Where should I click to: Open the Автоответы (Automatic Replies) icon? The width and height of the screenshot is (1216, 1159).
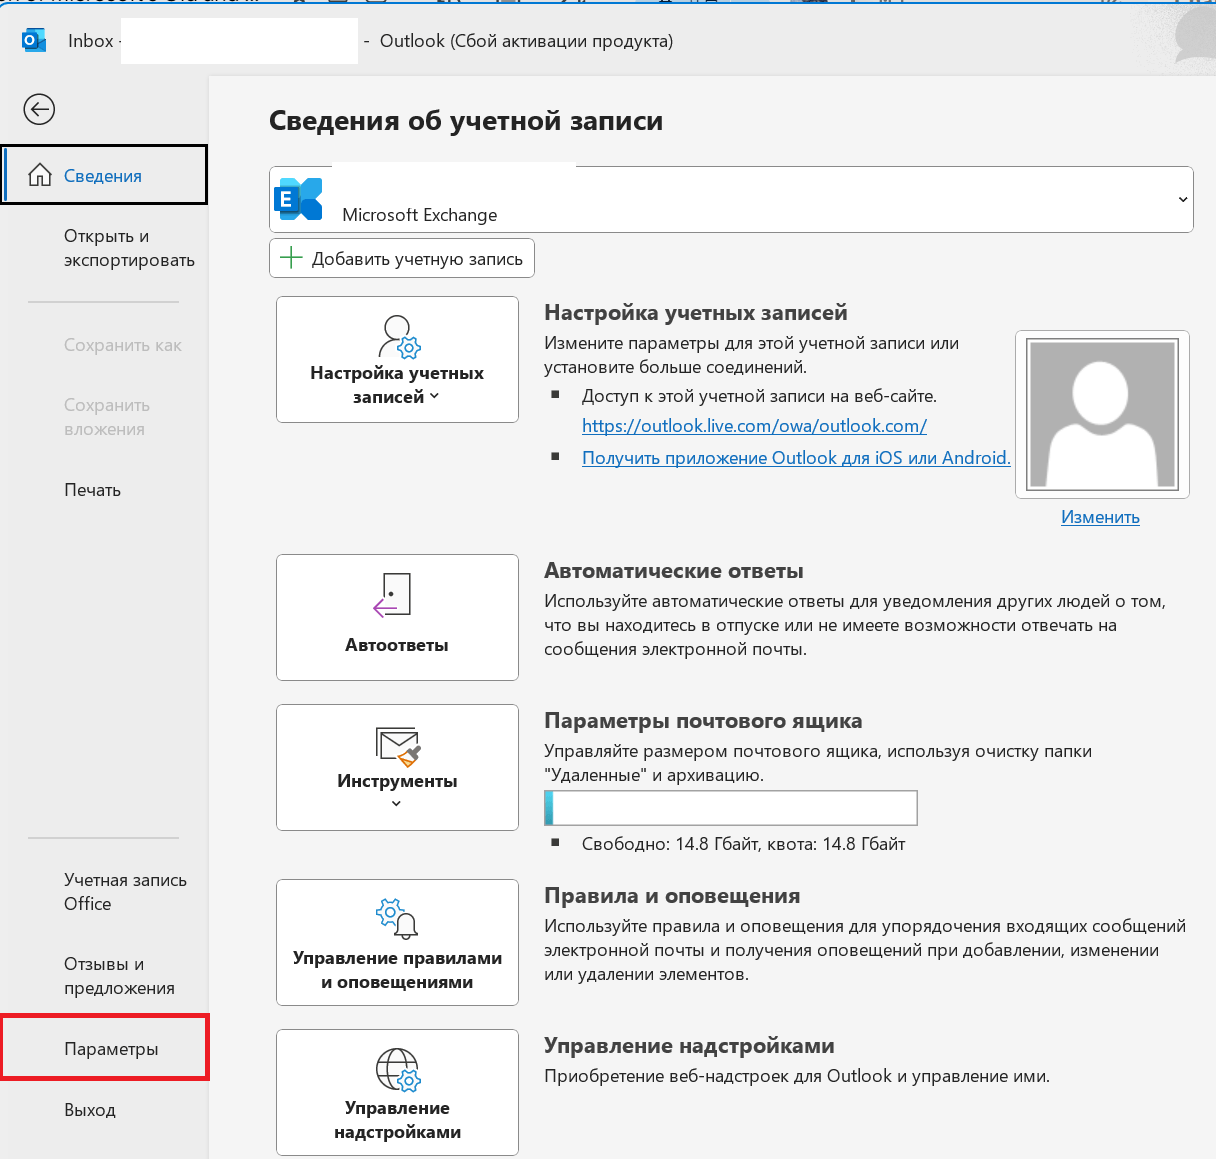tap(396, 594)
